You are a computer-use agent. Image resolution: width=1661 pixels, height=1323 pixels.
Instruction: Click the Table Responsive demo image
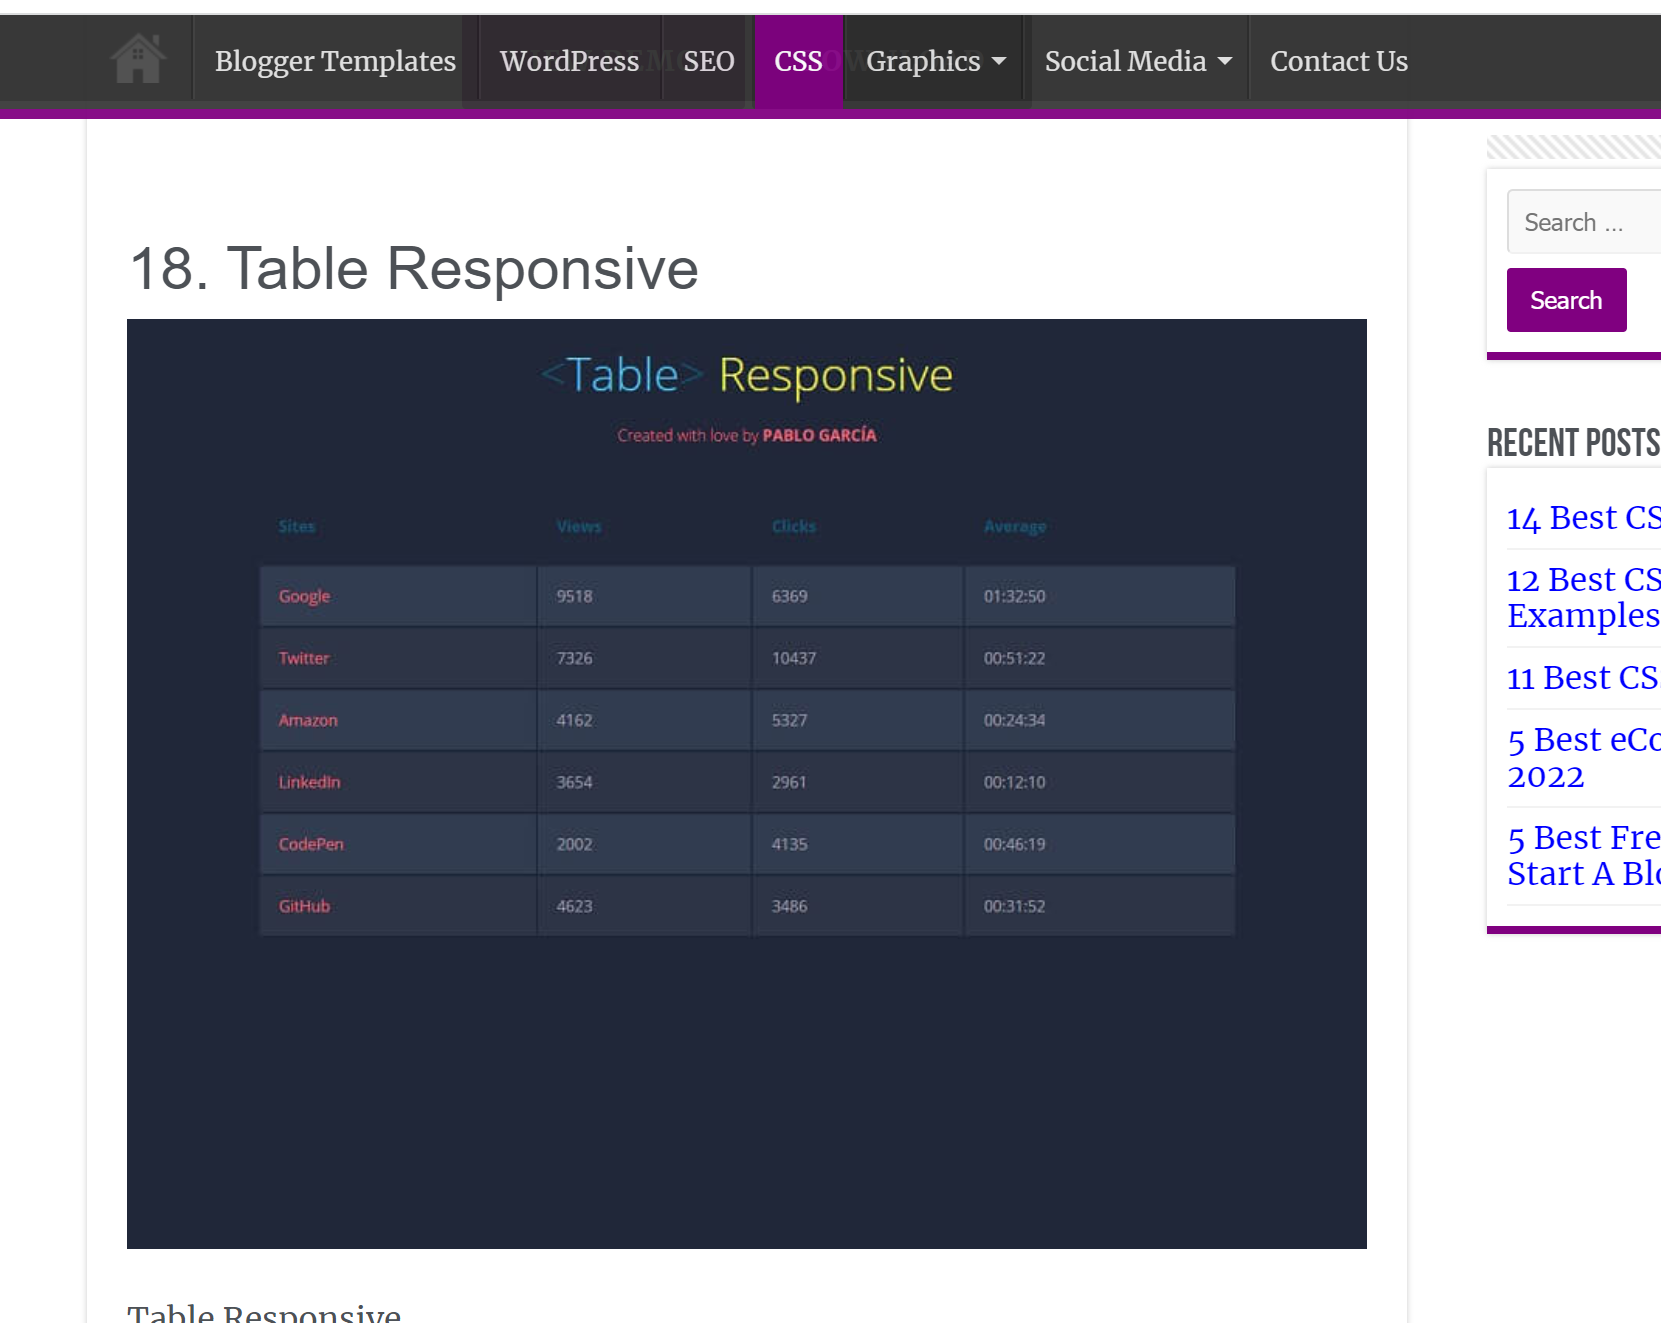click(747, 783)
